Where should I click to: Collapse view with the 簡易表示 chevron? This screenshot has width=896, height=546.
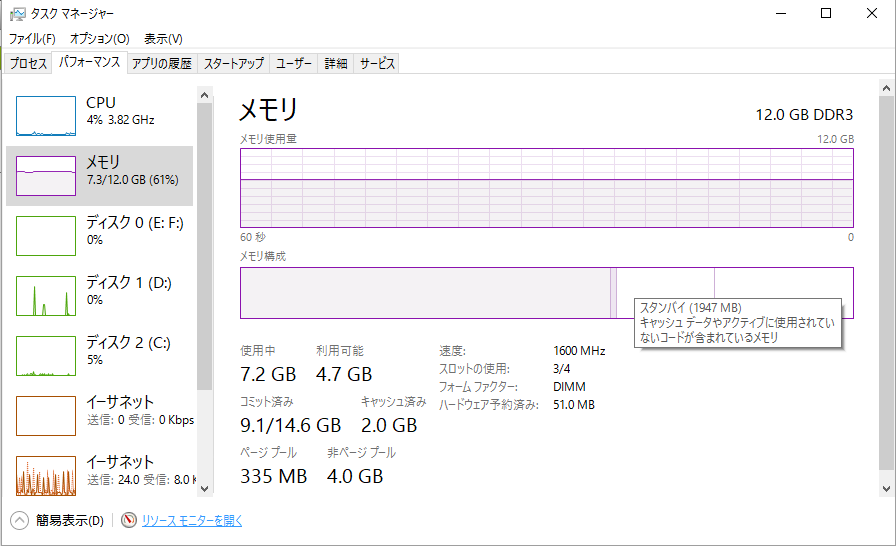coord(19,520)
